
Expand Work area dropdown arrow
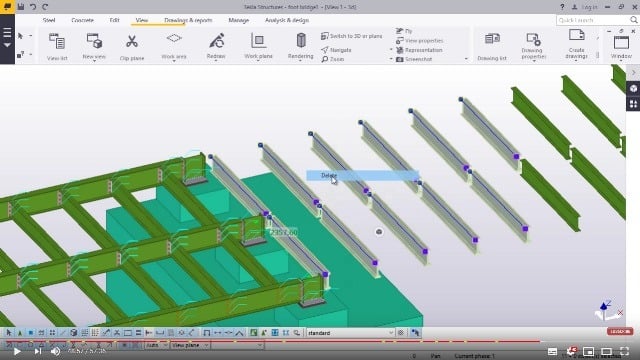tap(174, 61)
